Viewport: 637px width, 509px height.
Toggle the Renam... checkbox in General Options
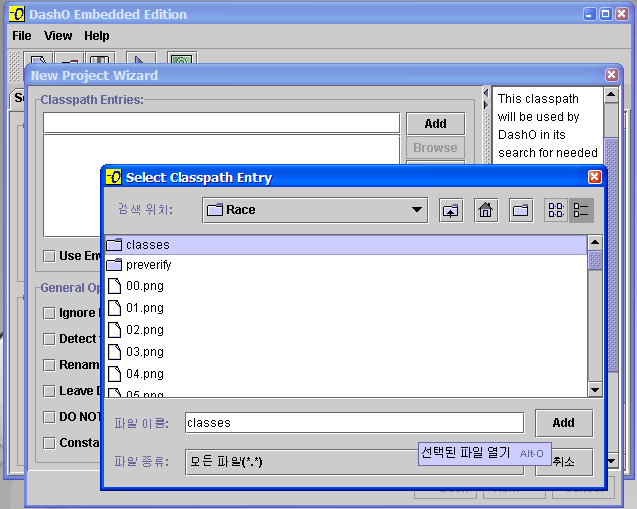[49, 365]
